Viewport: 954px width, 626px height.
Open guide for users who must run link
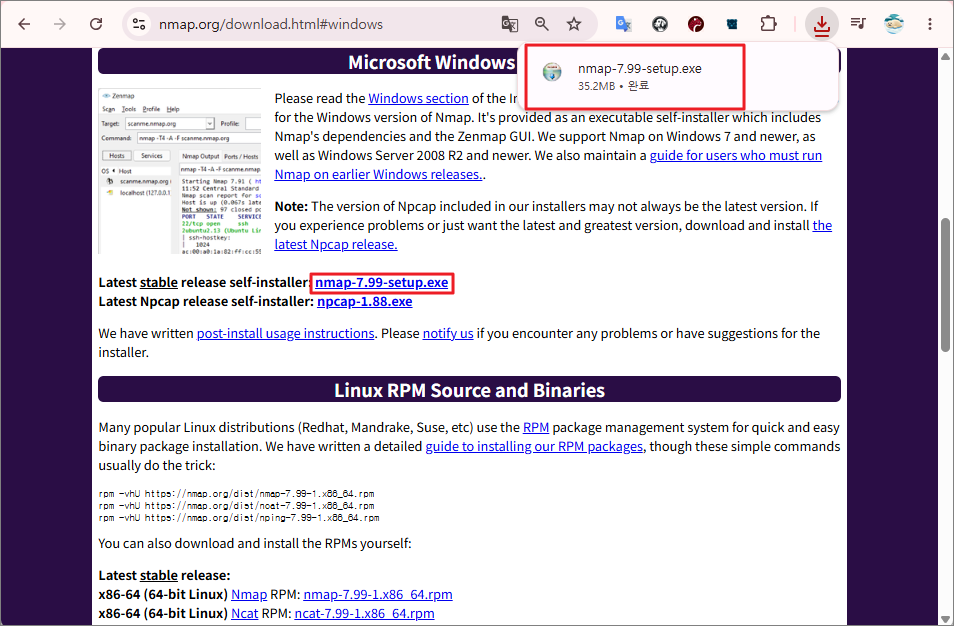[x=736, y=156]
